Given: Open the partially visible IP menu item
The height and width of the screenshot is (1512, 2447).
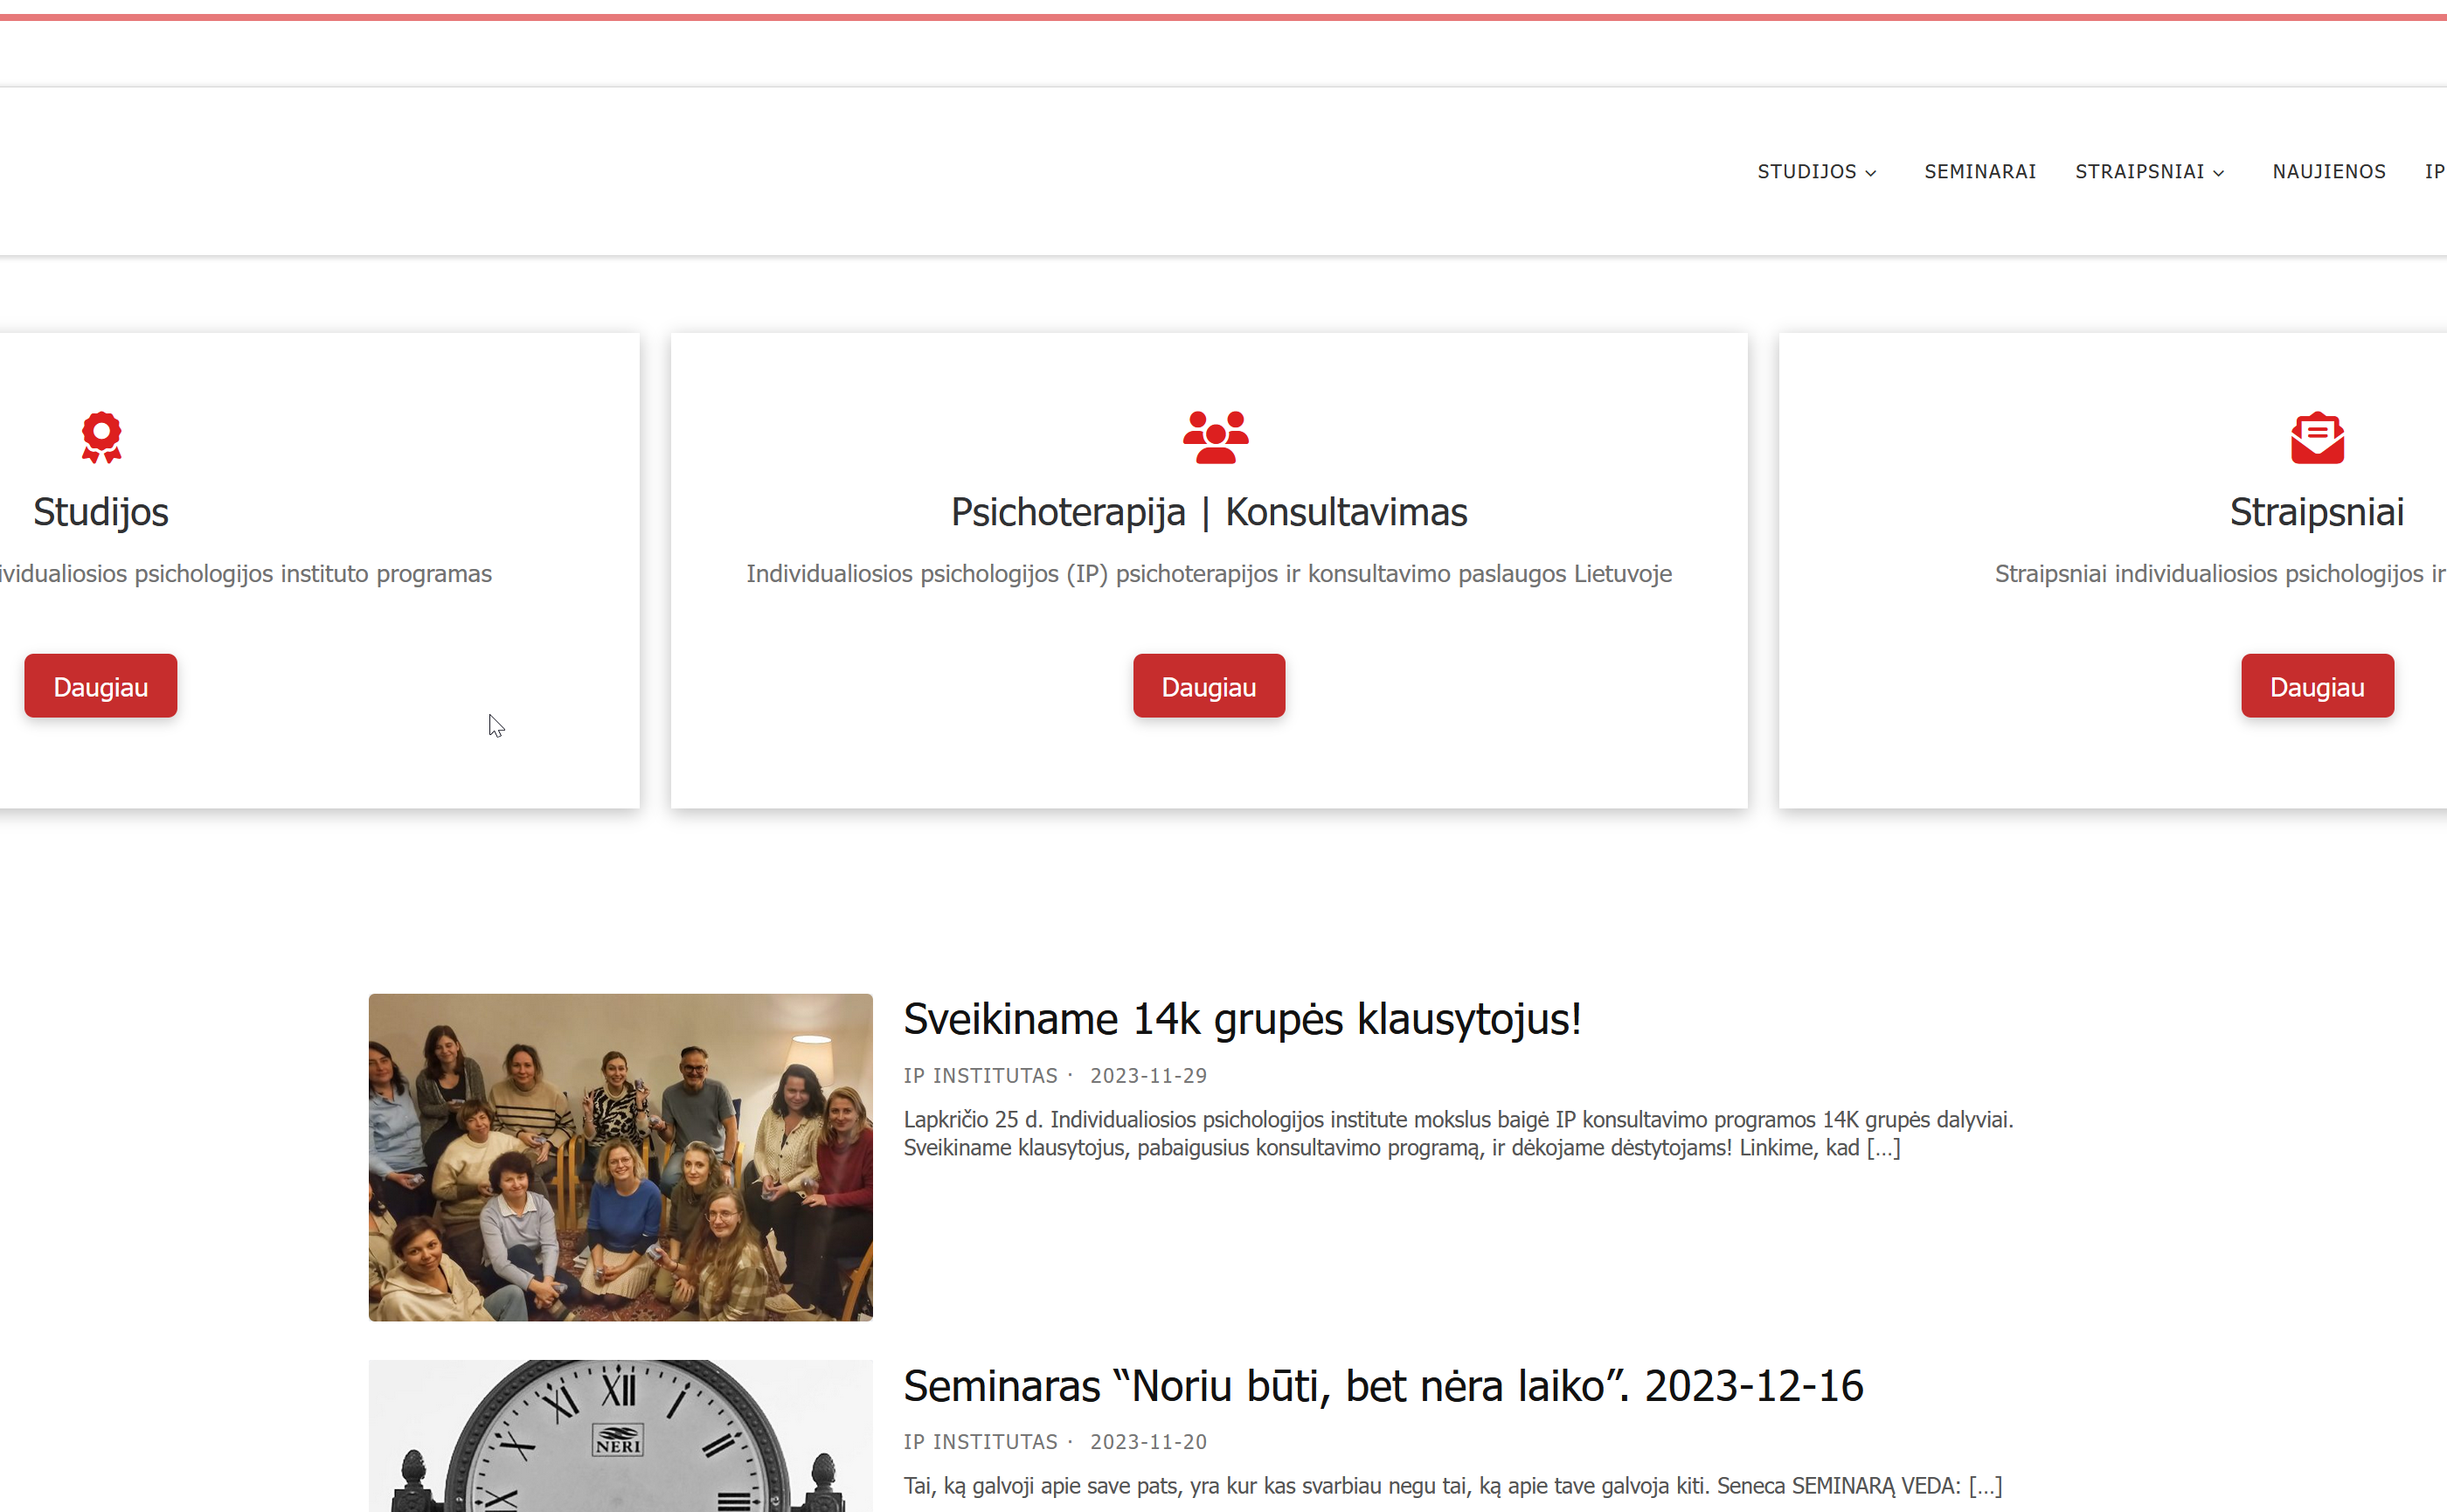Looking at the screenshot, I should (x=2435, y=172).
